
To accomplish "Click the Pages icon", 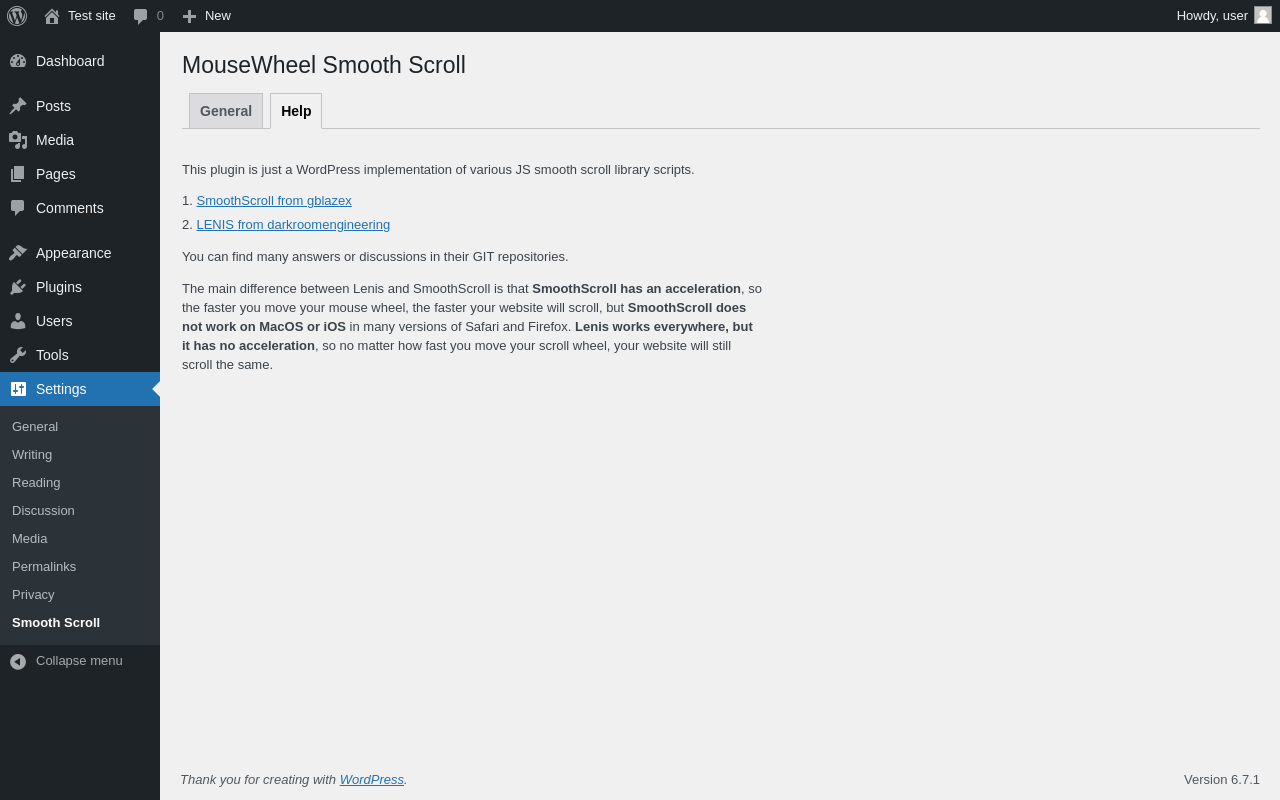I will (x=18, y=174).
